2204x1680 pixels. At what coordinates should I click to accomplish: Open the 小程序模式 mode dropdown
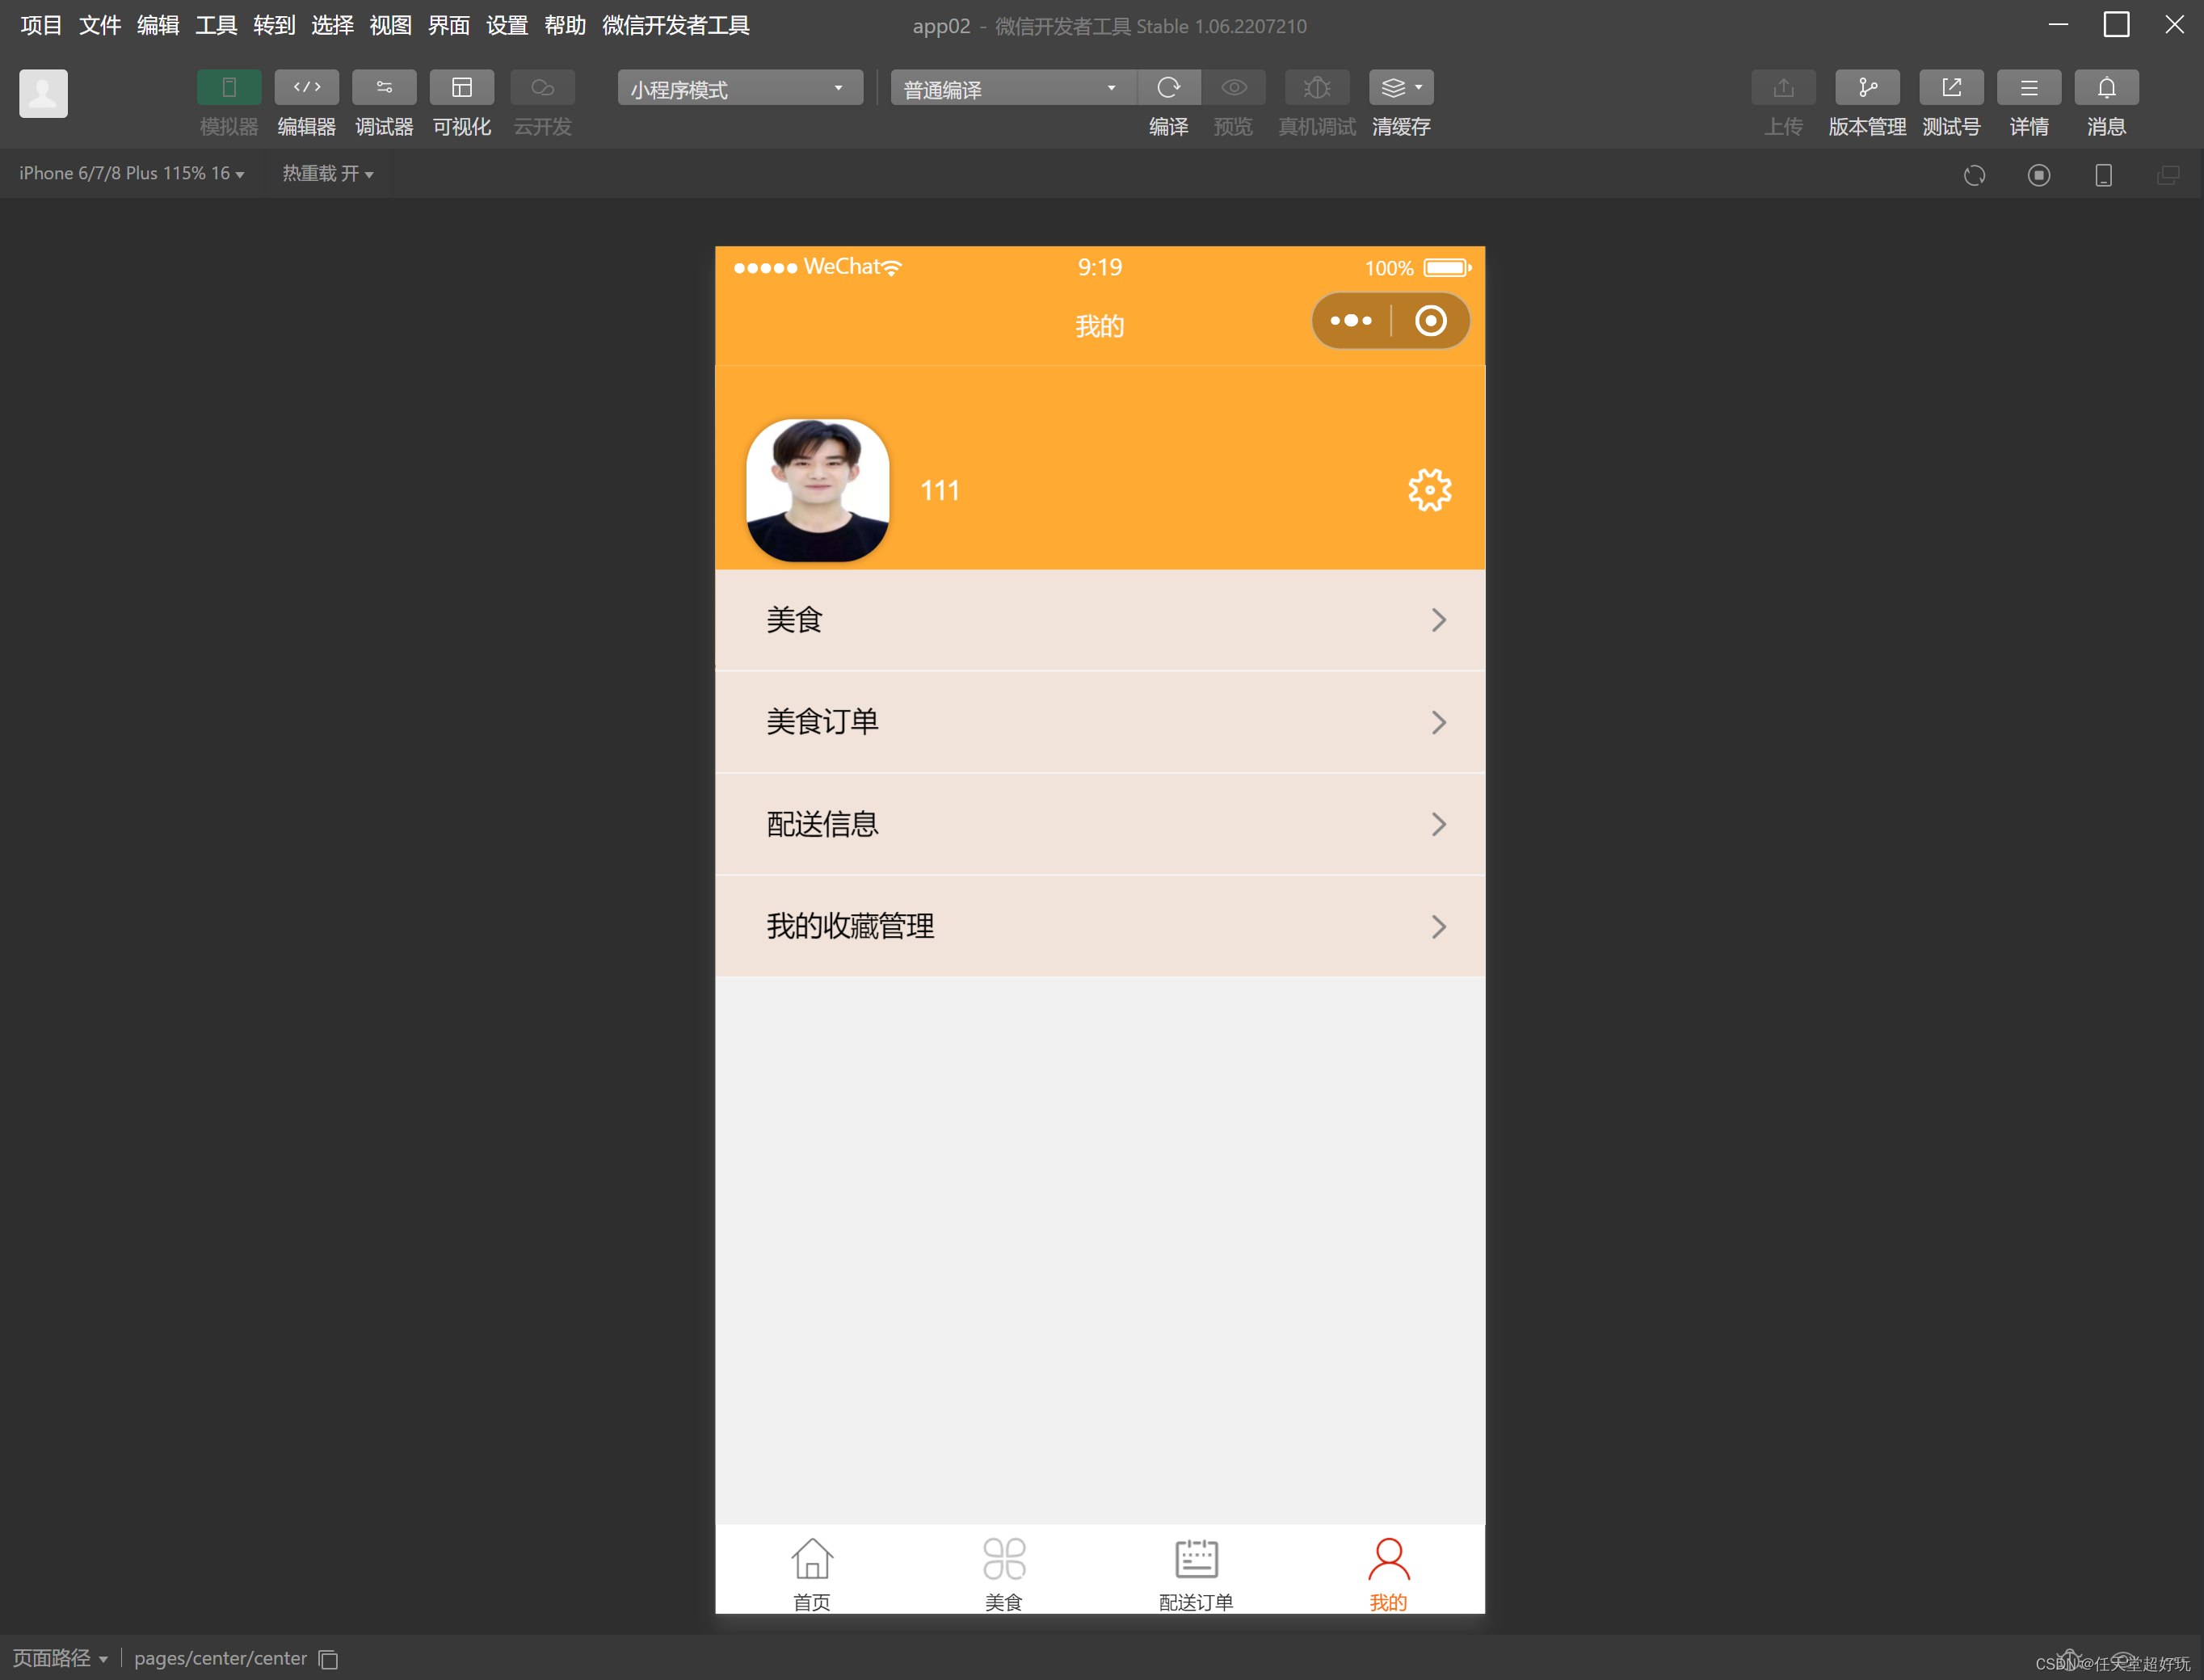(740, 88)
